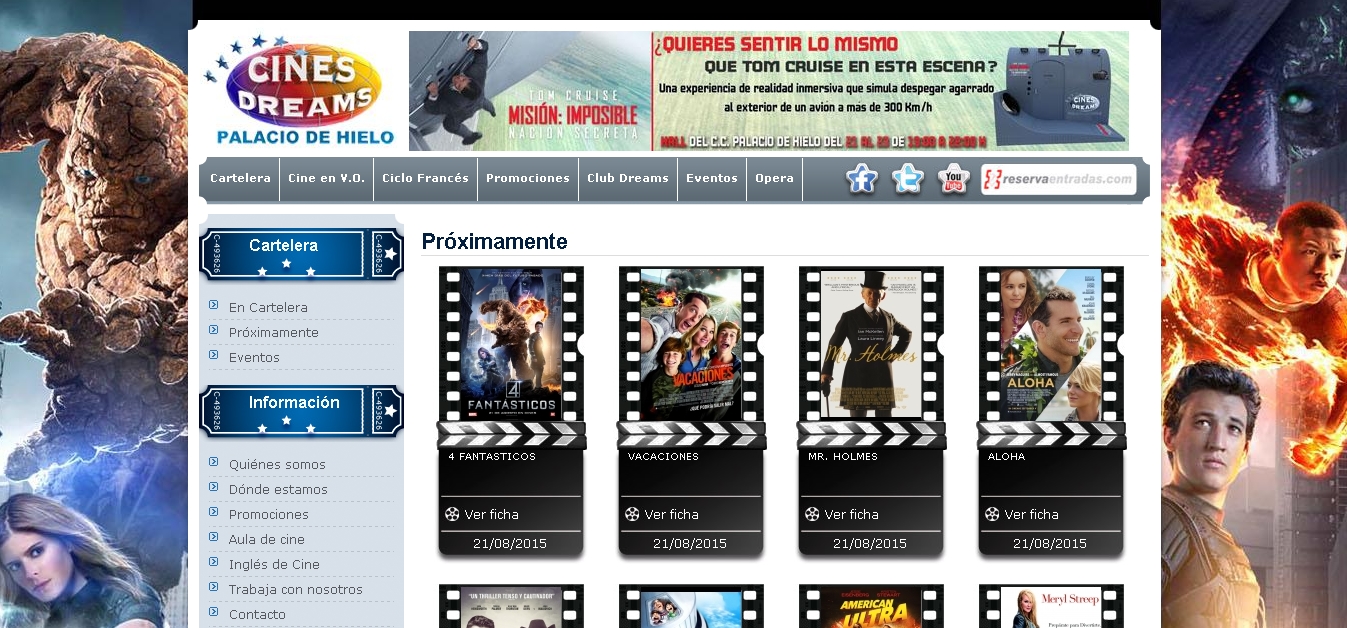Open the Opera menu item

tap(774, 178)
